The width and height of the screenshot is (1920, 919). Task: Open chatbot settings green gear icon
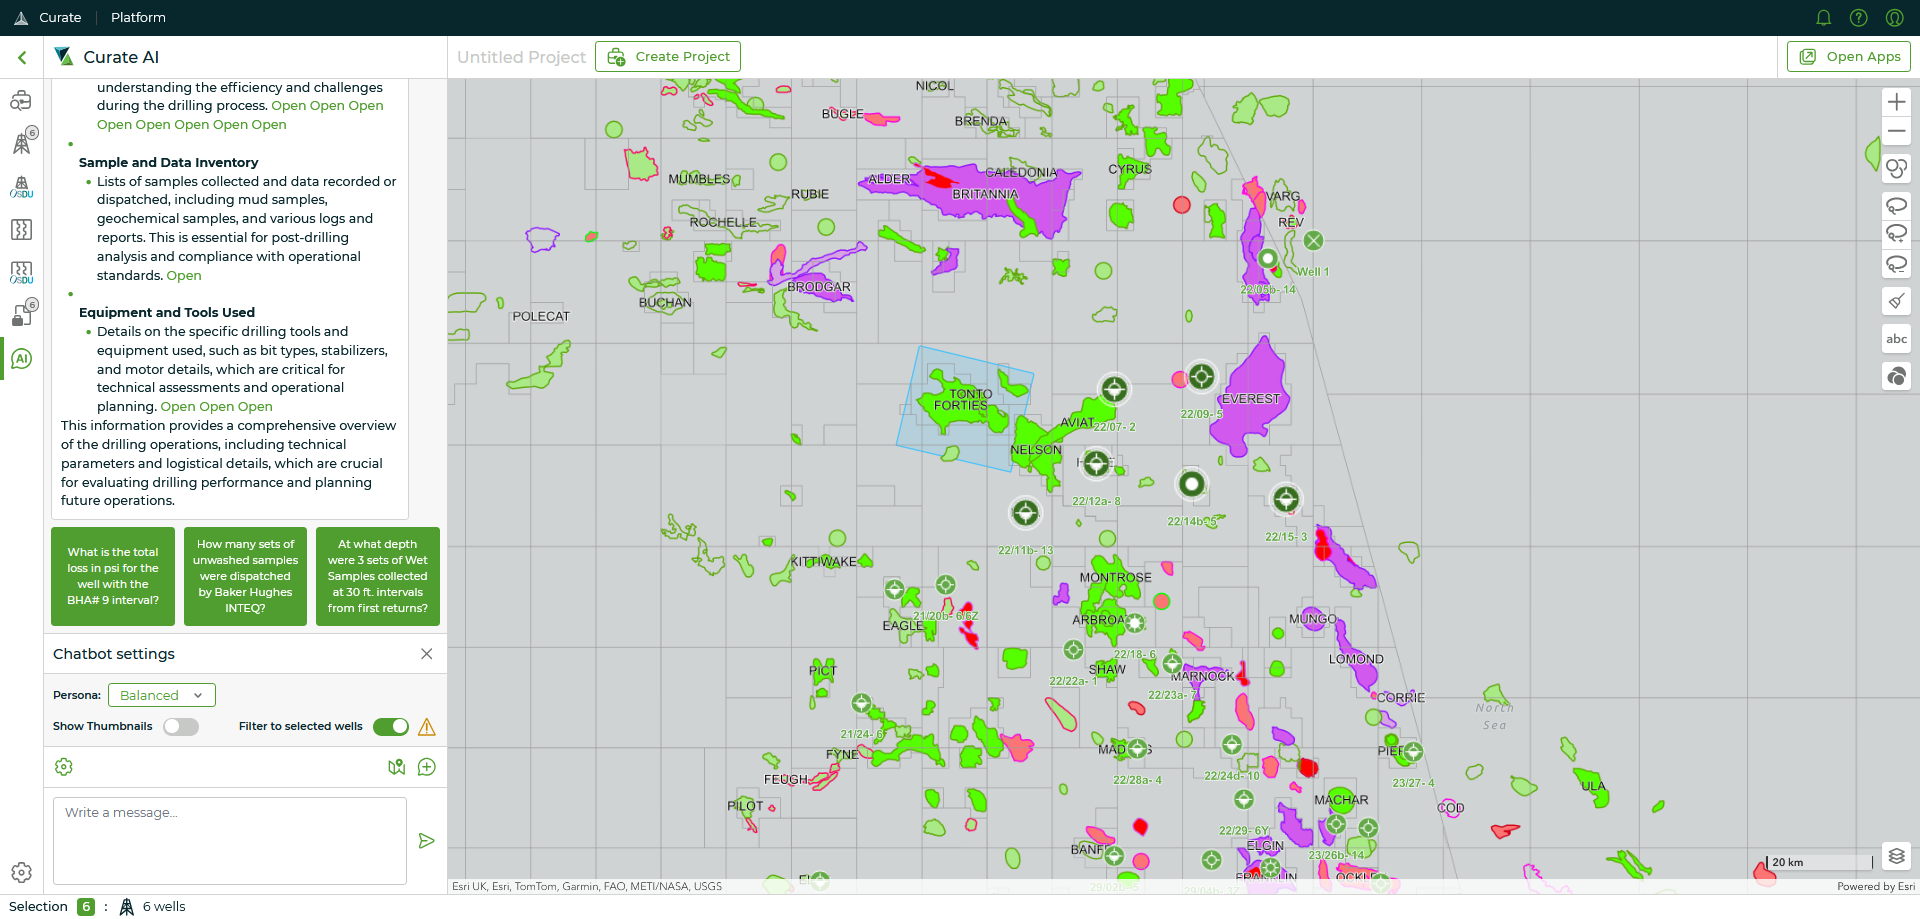(64, 767)
